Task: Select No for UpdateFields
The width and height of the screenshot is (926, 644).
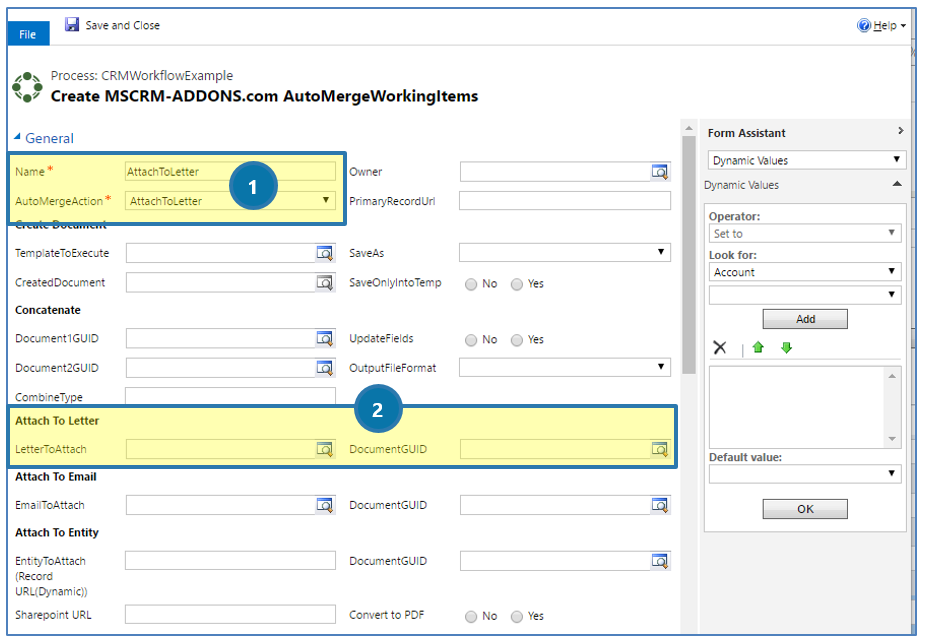Action: tap(471, 340)
